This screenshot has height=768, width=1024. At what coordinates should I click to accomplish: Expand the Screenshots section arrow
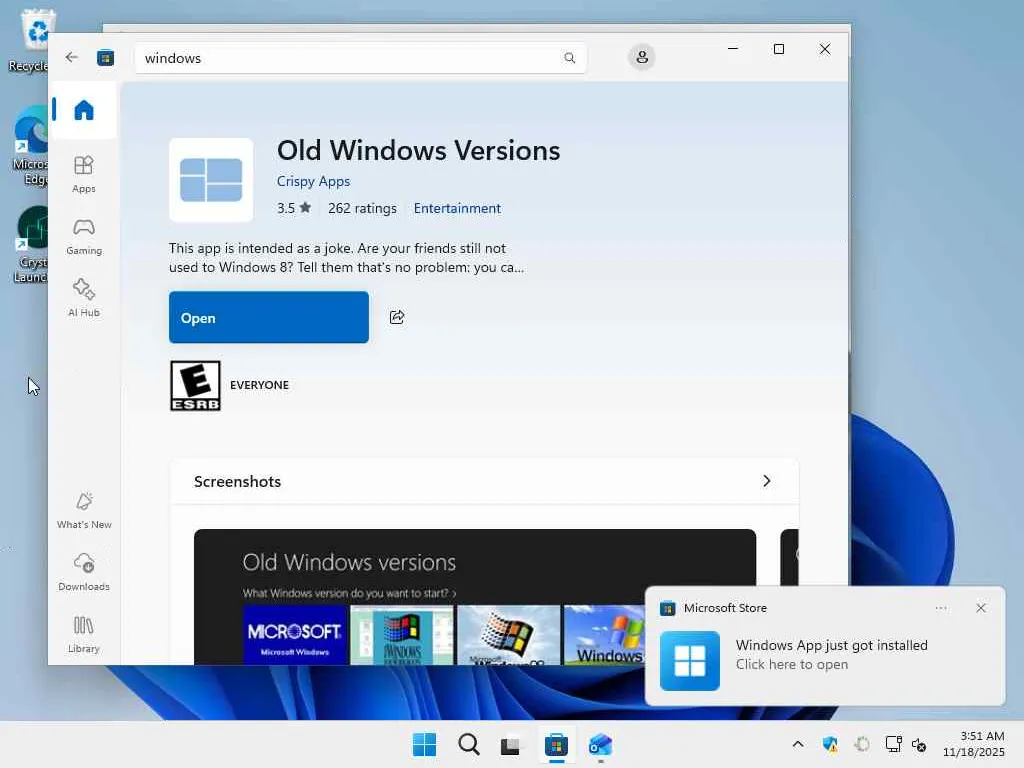point(767,481)
